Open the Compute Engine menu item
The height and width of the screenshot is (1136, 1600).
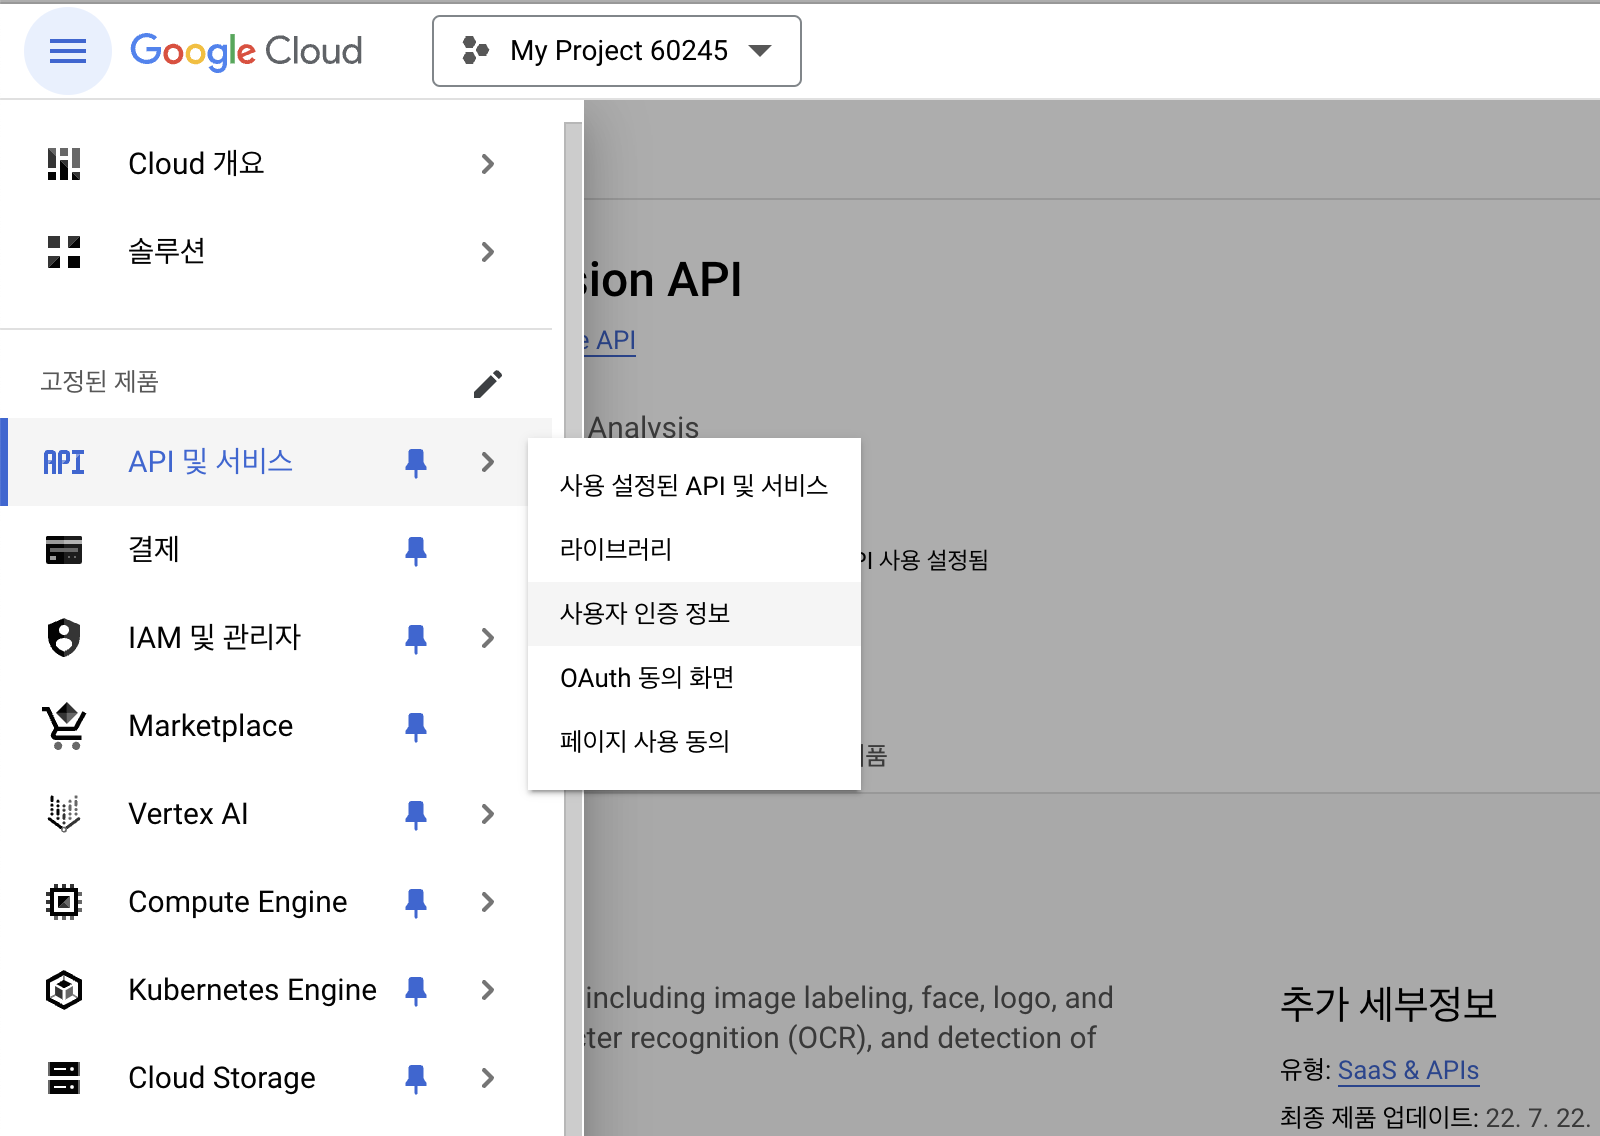[276, 902]
